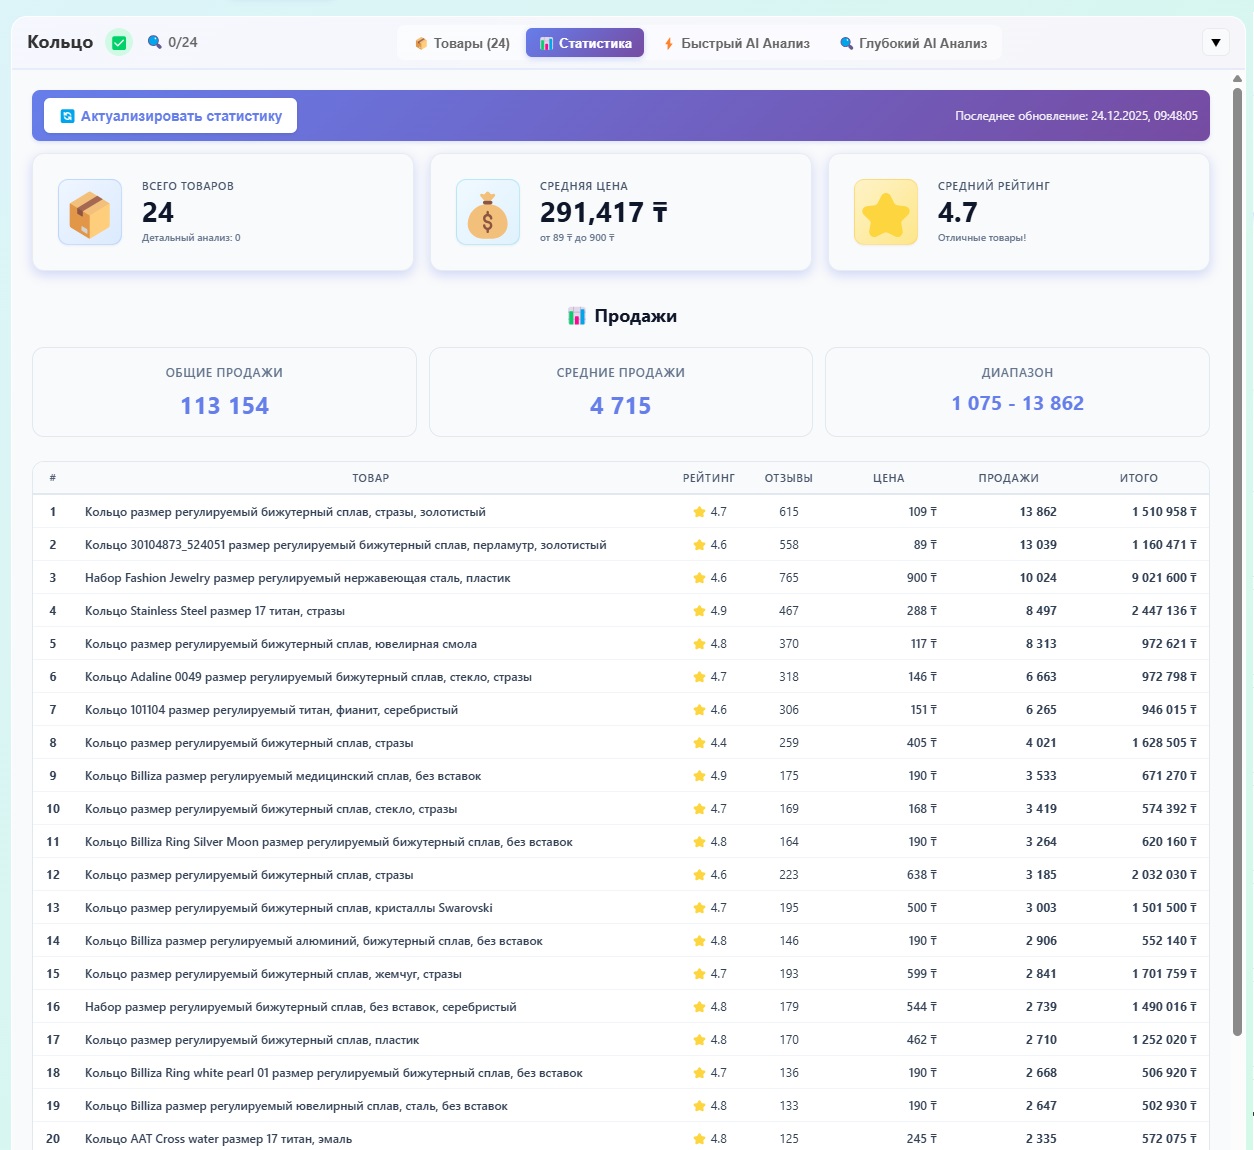This screenshot has height=1150, width=1254.
Task: Open the Товары (24) tab
Action: pos(462,43)
